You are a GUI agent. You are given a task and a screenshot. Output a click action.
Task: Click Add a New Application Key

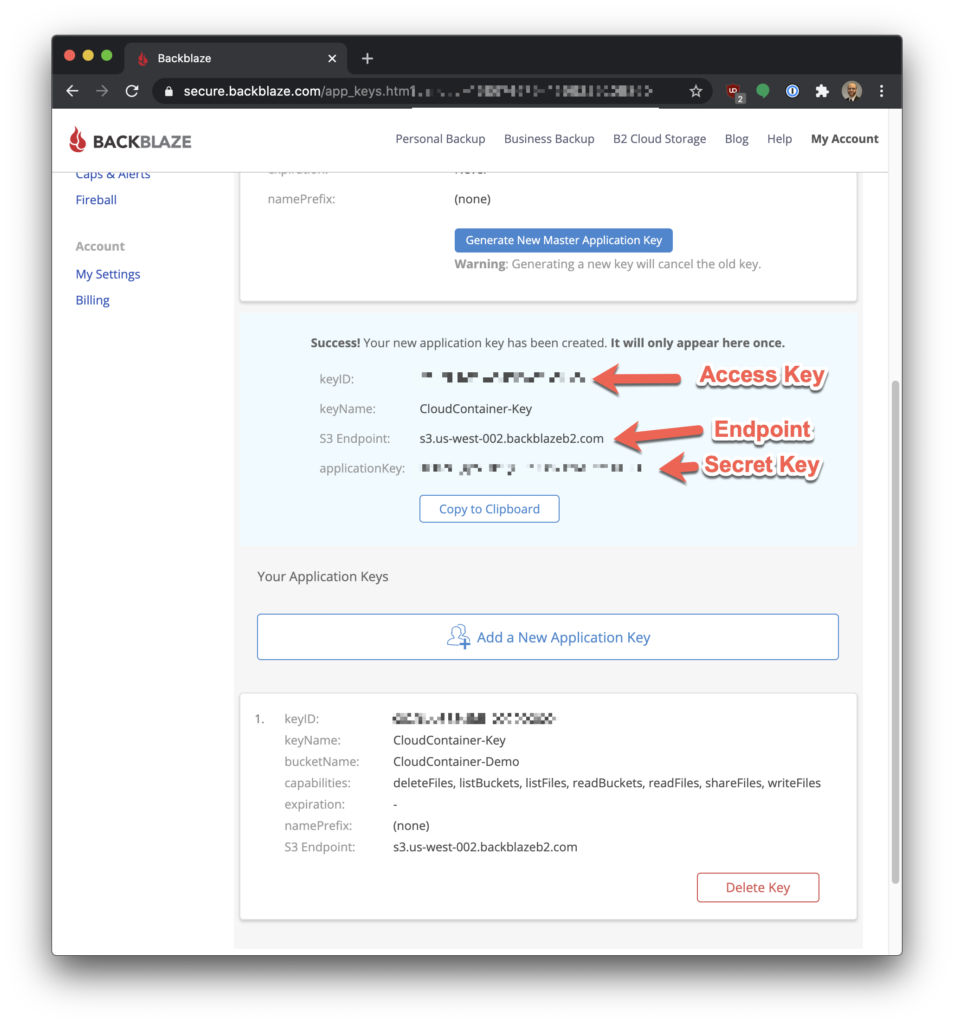click(x=548, y=637)
